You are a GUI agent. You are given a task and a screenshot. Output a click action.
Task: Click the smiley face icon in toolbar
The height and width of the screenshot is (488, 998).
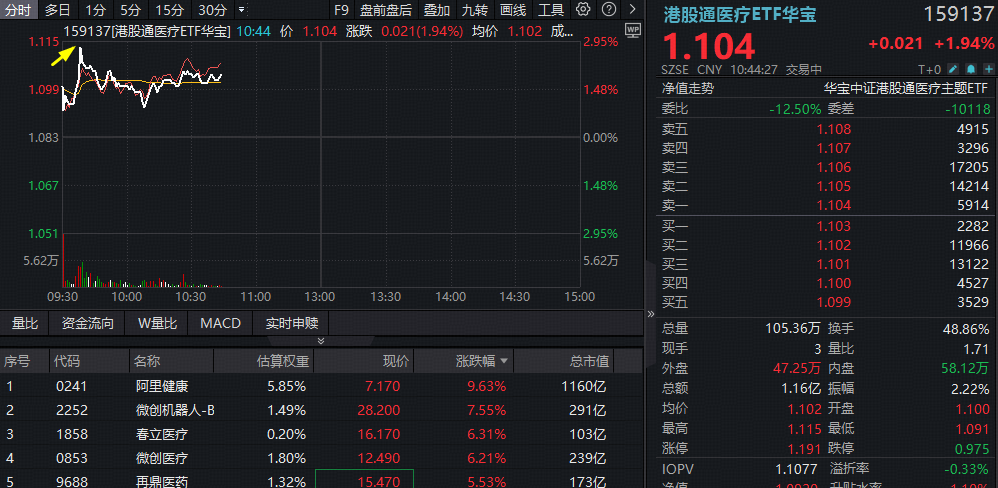(x=608, y=10)
